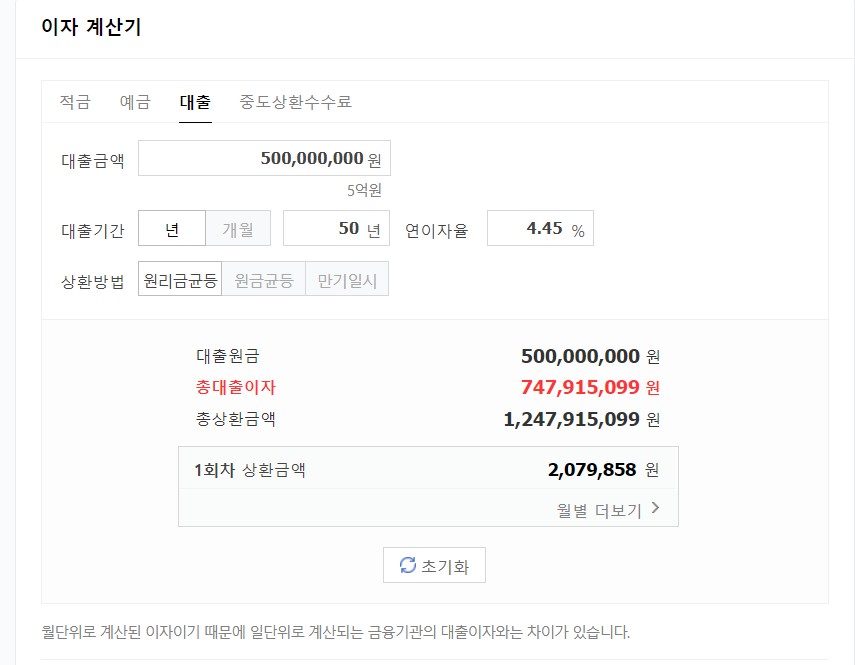Choose 원금균등 repayment method
The height and width of the screenshot is (665, 855).
264,279
